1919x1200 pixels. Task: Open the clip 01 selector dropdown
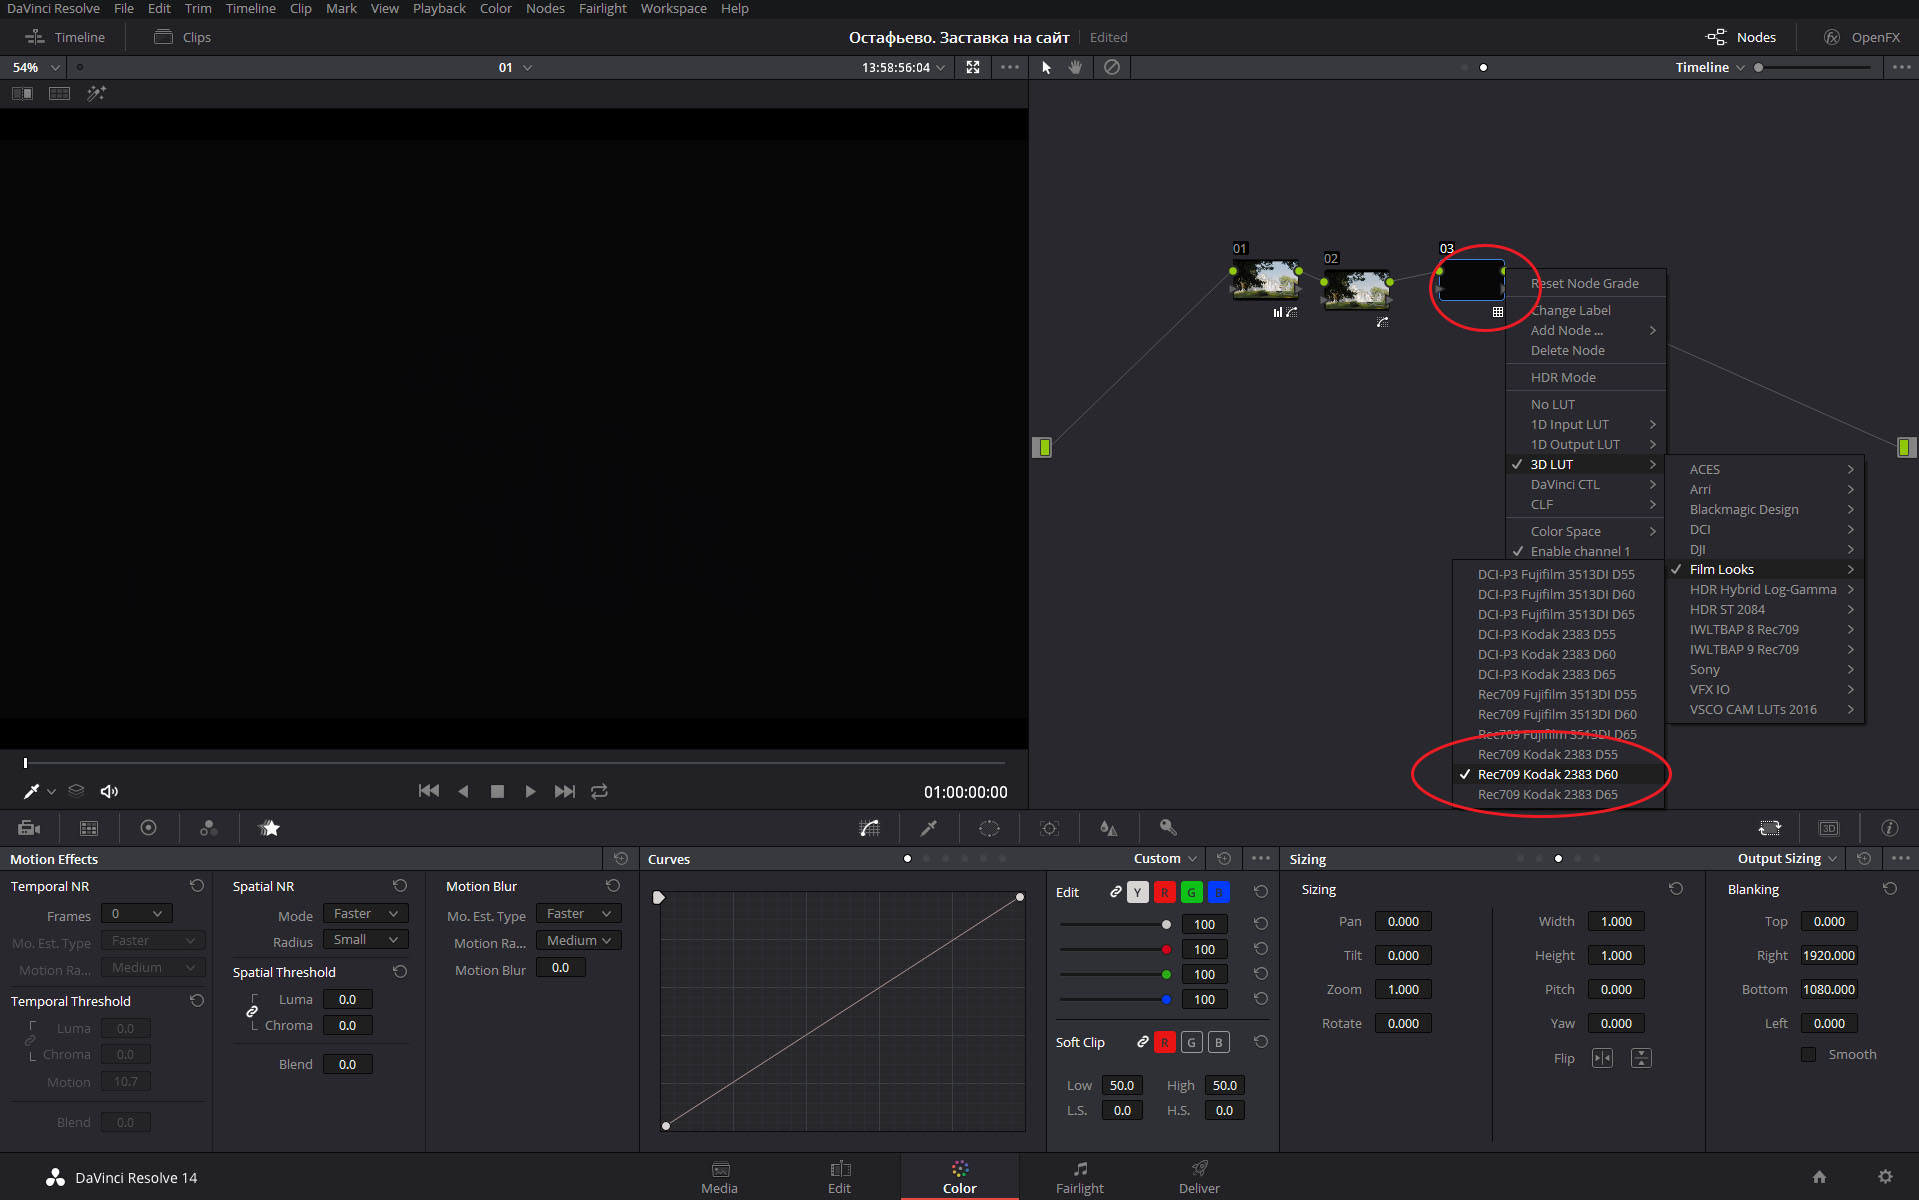[x=514, y=67]
